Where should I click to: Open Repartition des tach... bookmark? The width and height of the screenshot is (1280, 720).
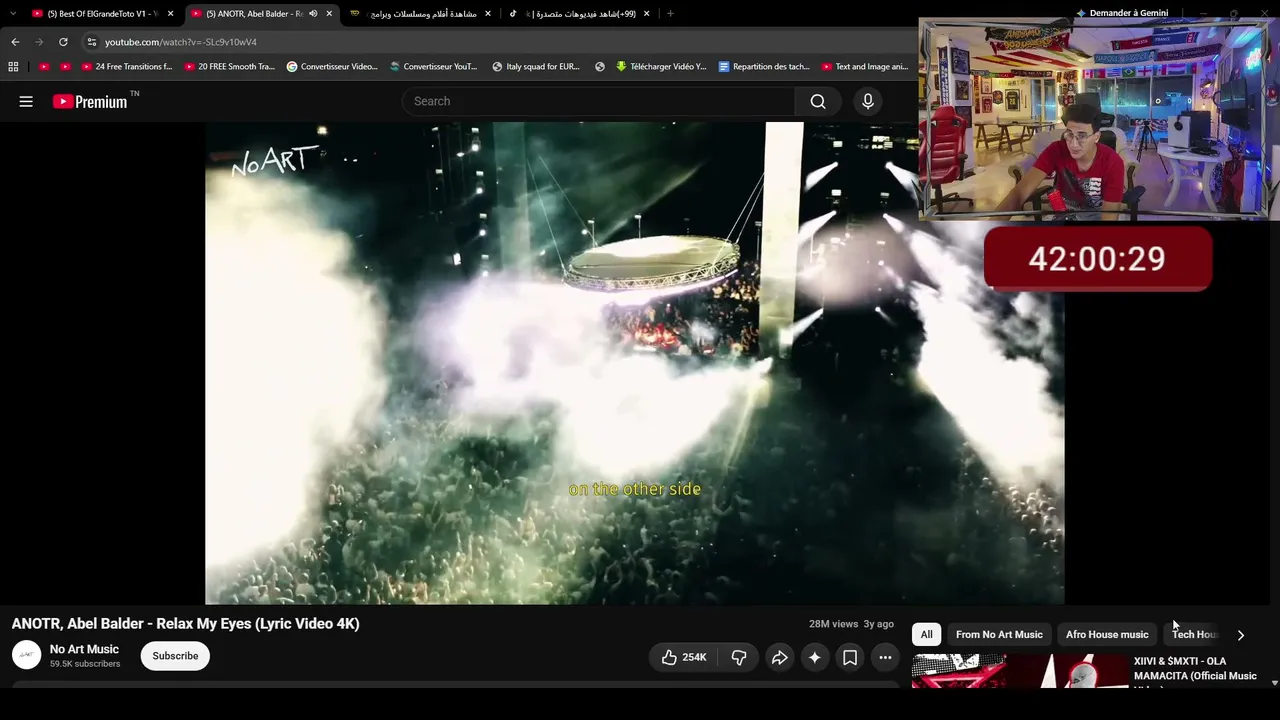click(764, 67)
